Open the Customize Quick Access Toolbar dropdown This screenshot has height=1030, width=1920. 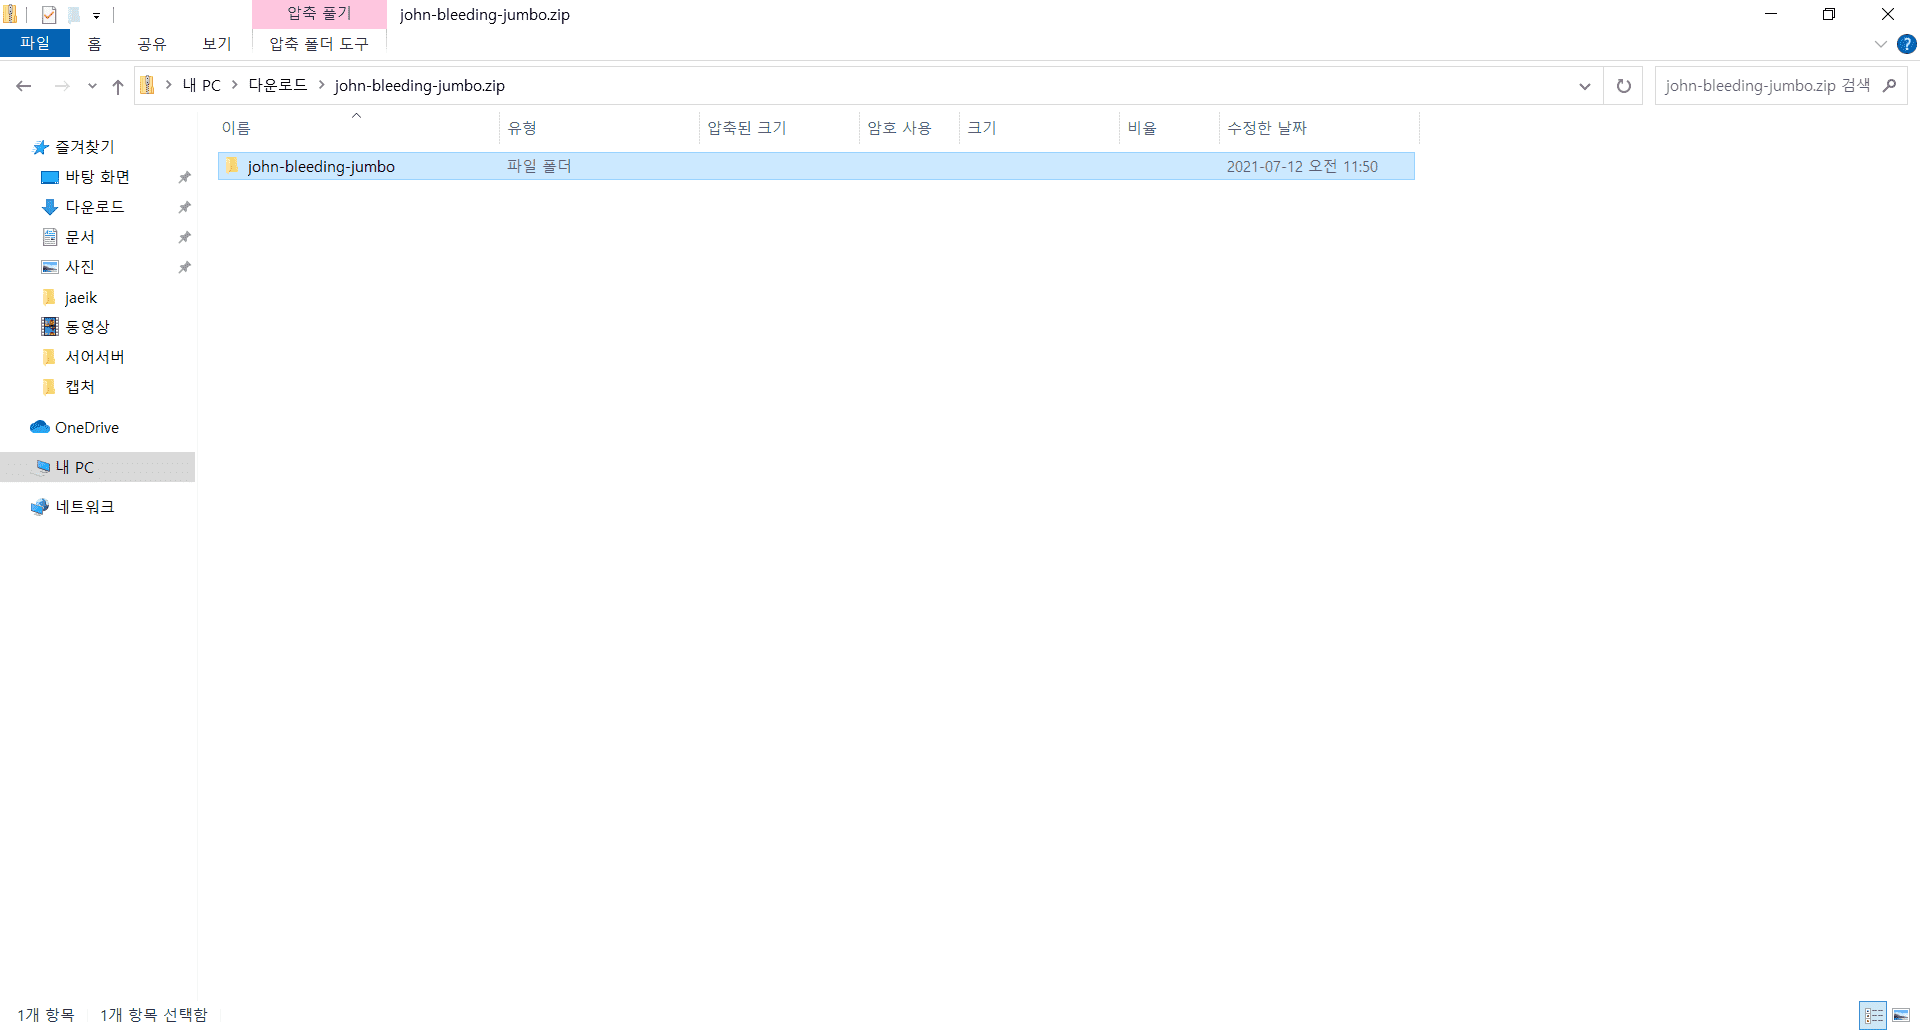tap(97, 16)
